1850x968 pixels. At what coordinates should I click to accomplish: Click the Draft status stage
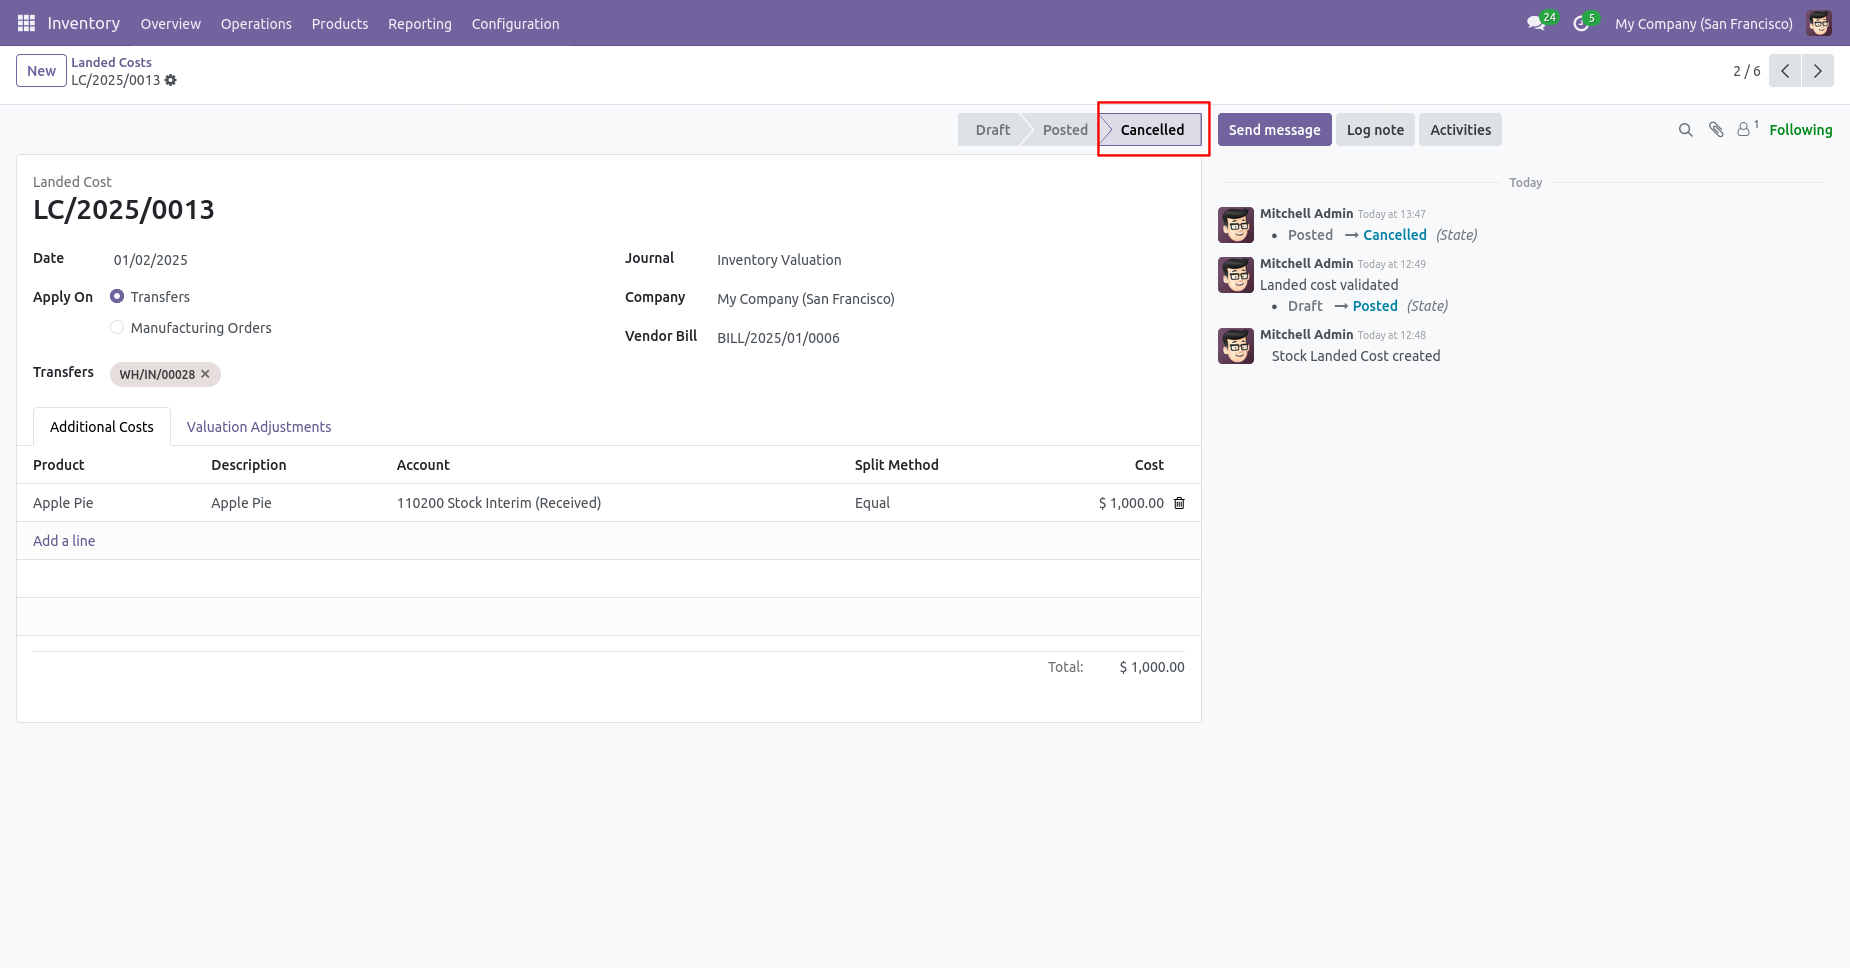[x=993, y=130]
